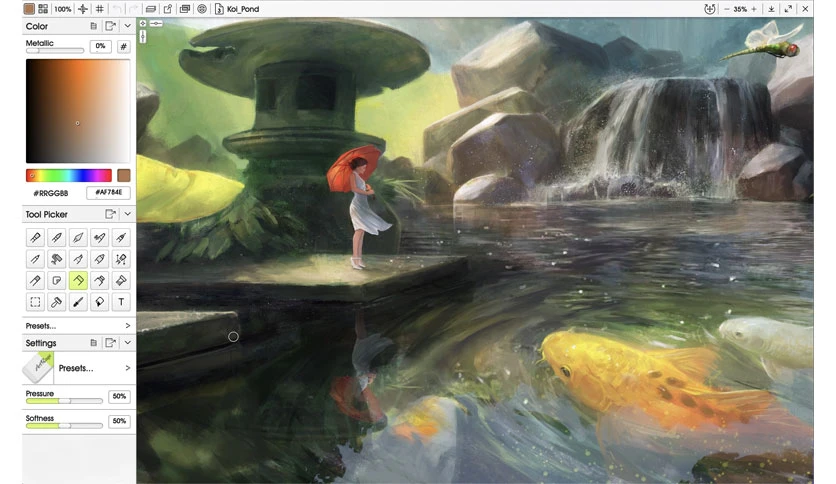Image resolution: width=836 pixels, height=484 pixels.
Task: Select the dashed-square Selection tool
Action: point(35,302)
